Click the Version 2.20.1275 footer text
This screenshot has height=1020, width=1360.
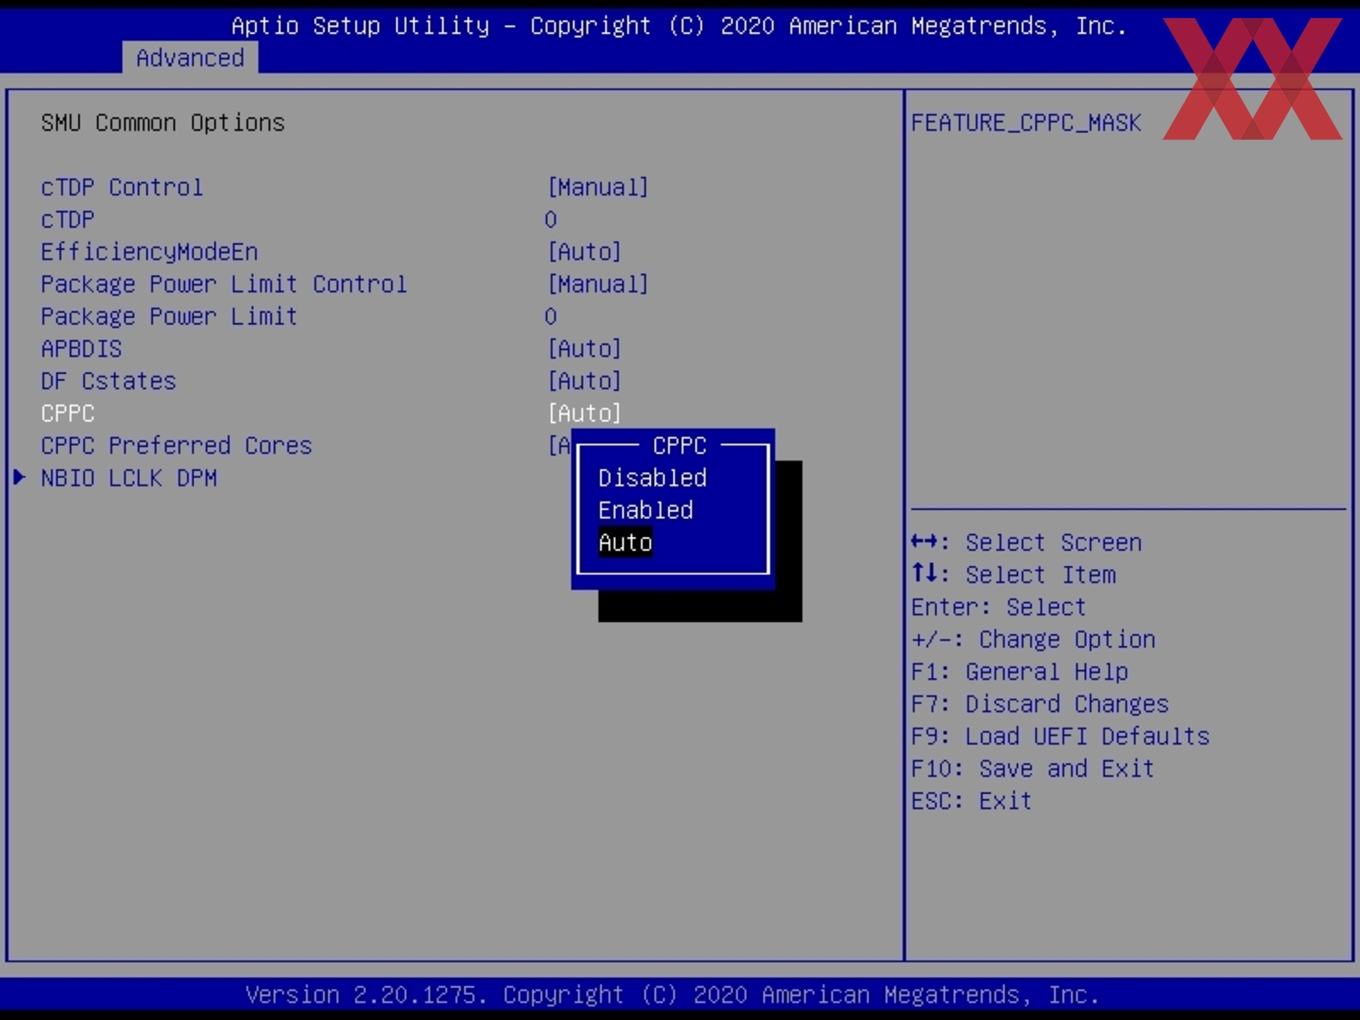pos(672,995)
